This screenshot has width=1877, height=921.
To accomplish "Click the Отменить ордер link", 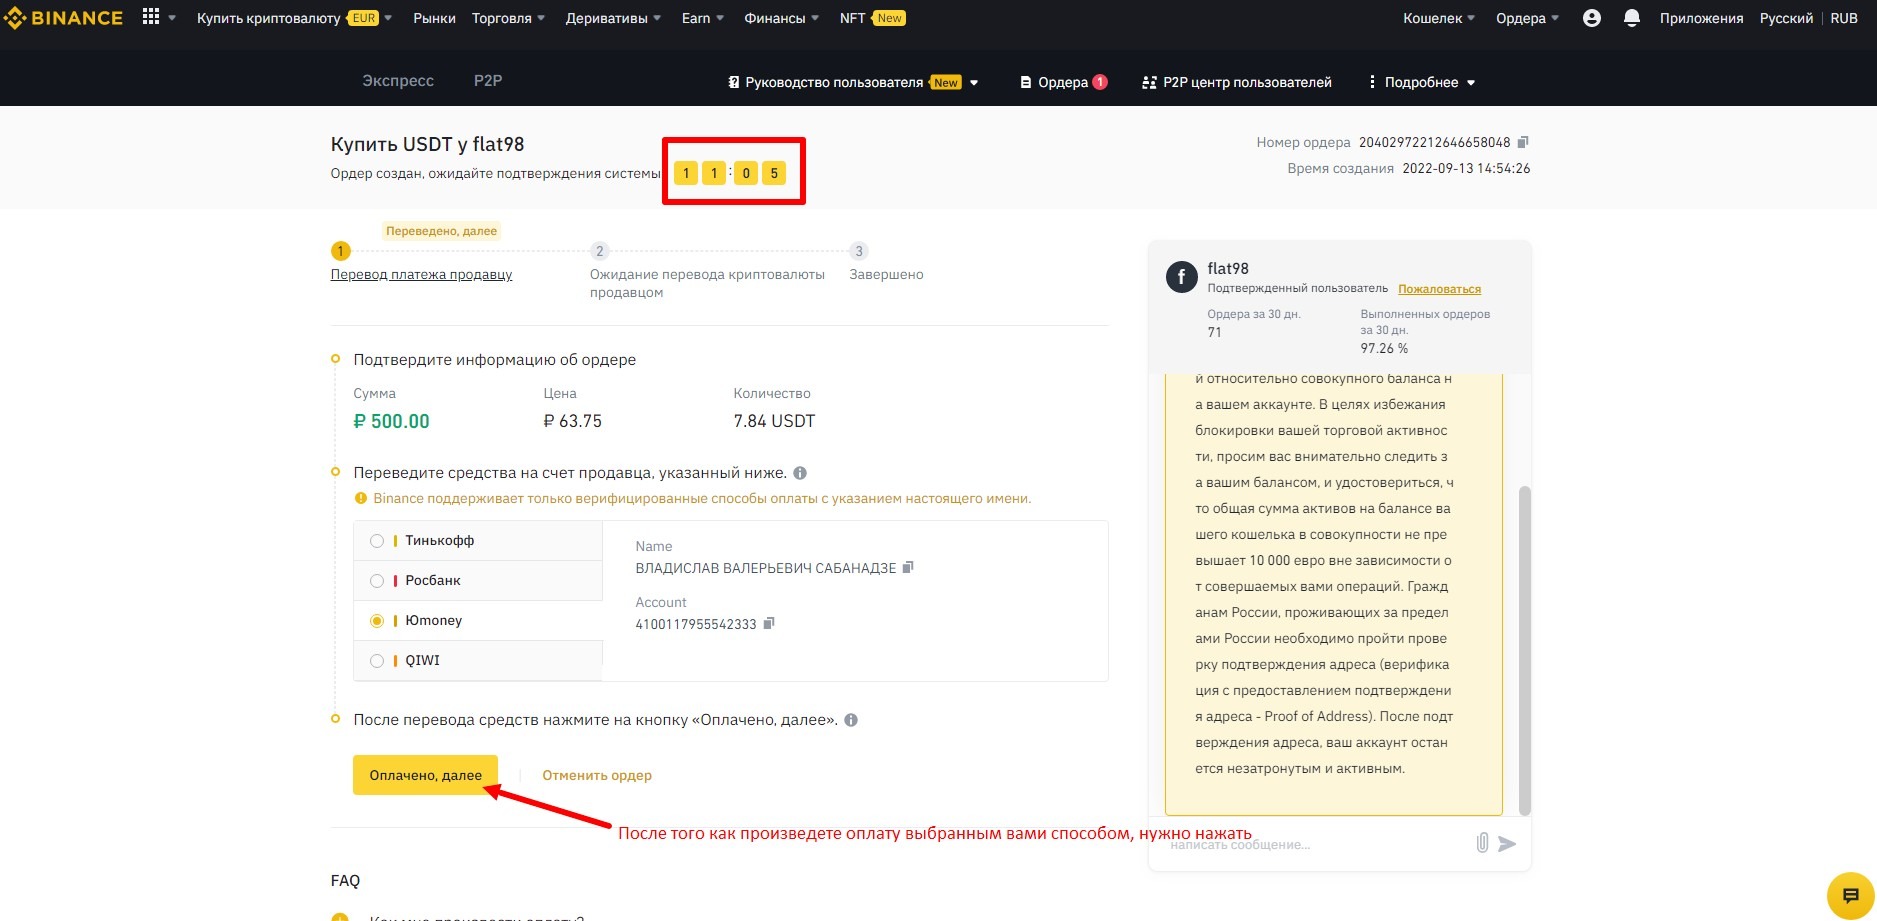I will pyautogui.click(x=596, y=775).
